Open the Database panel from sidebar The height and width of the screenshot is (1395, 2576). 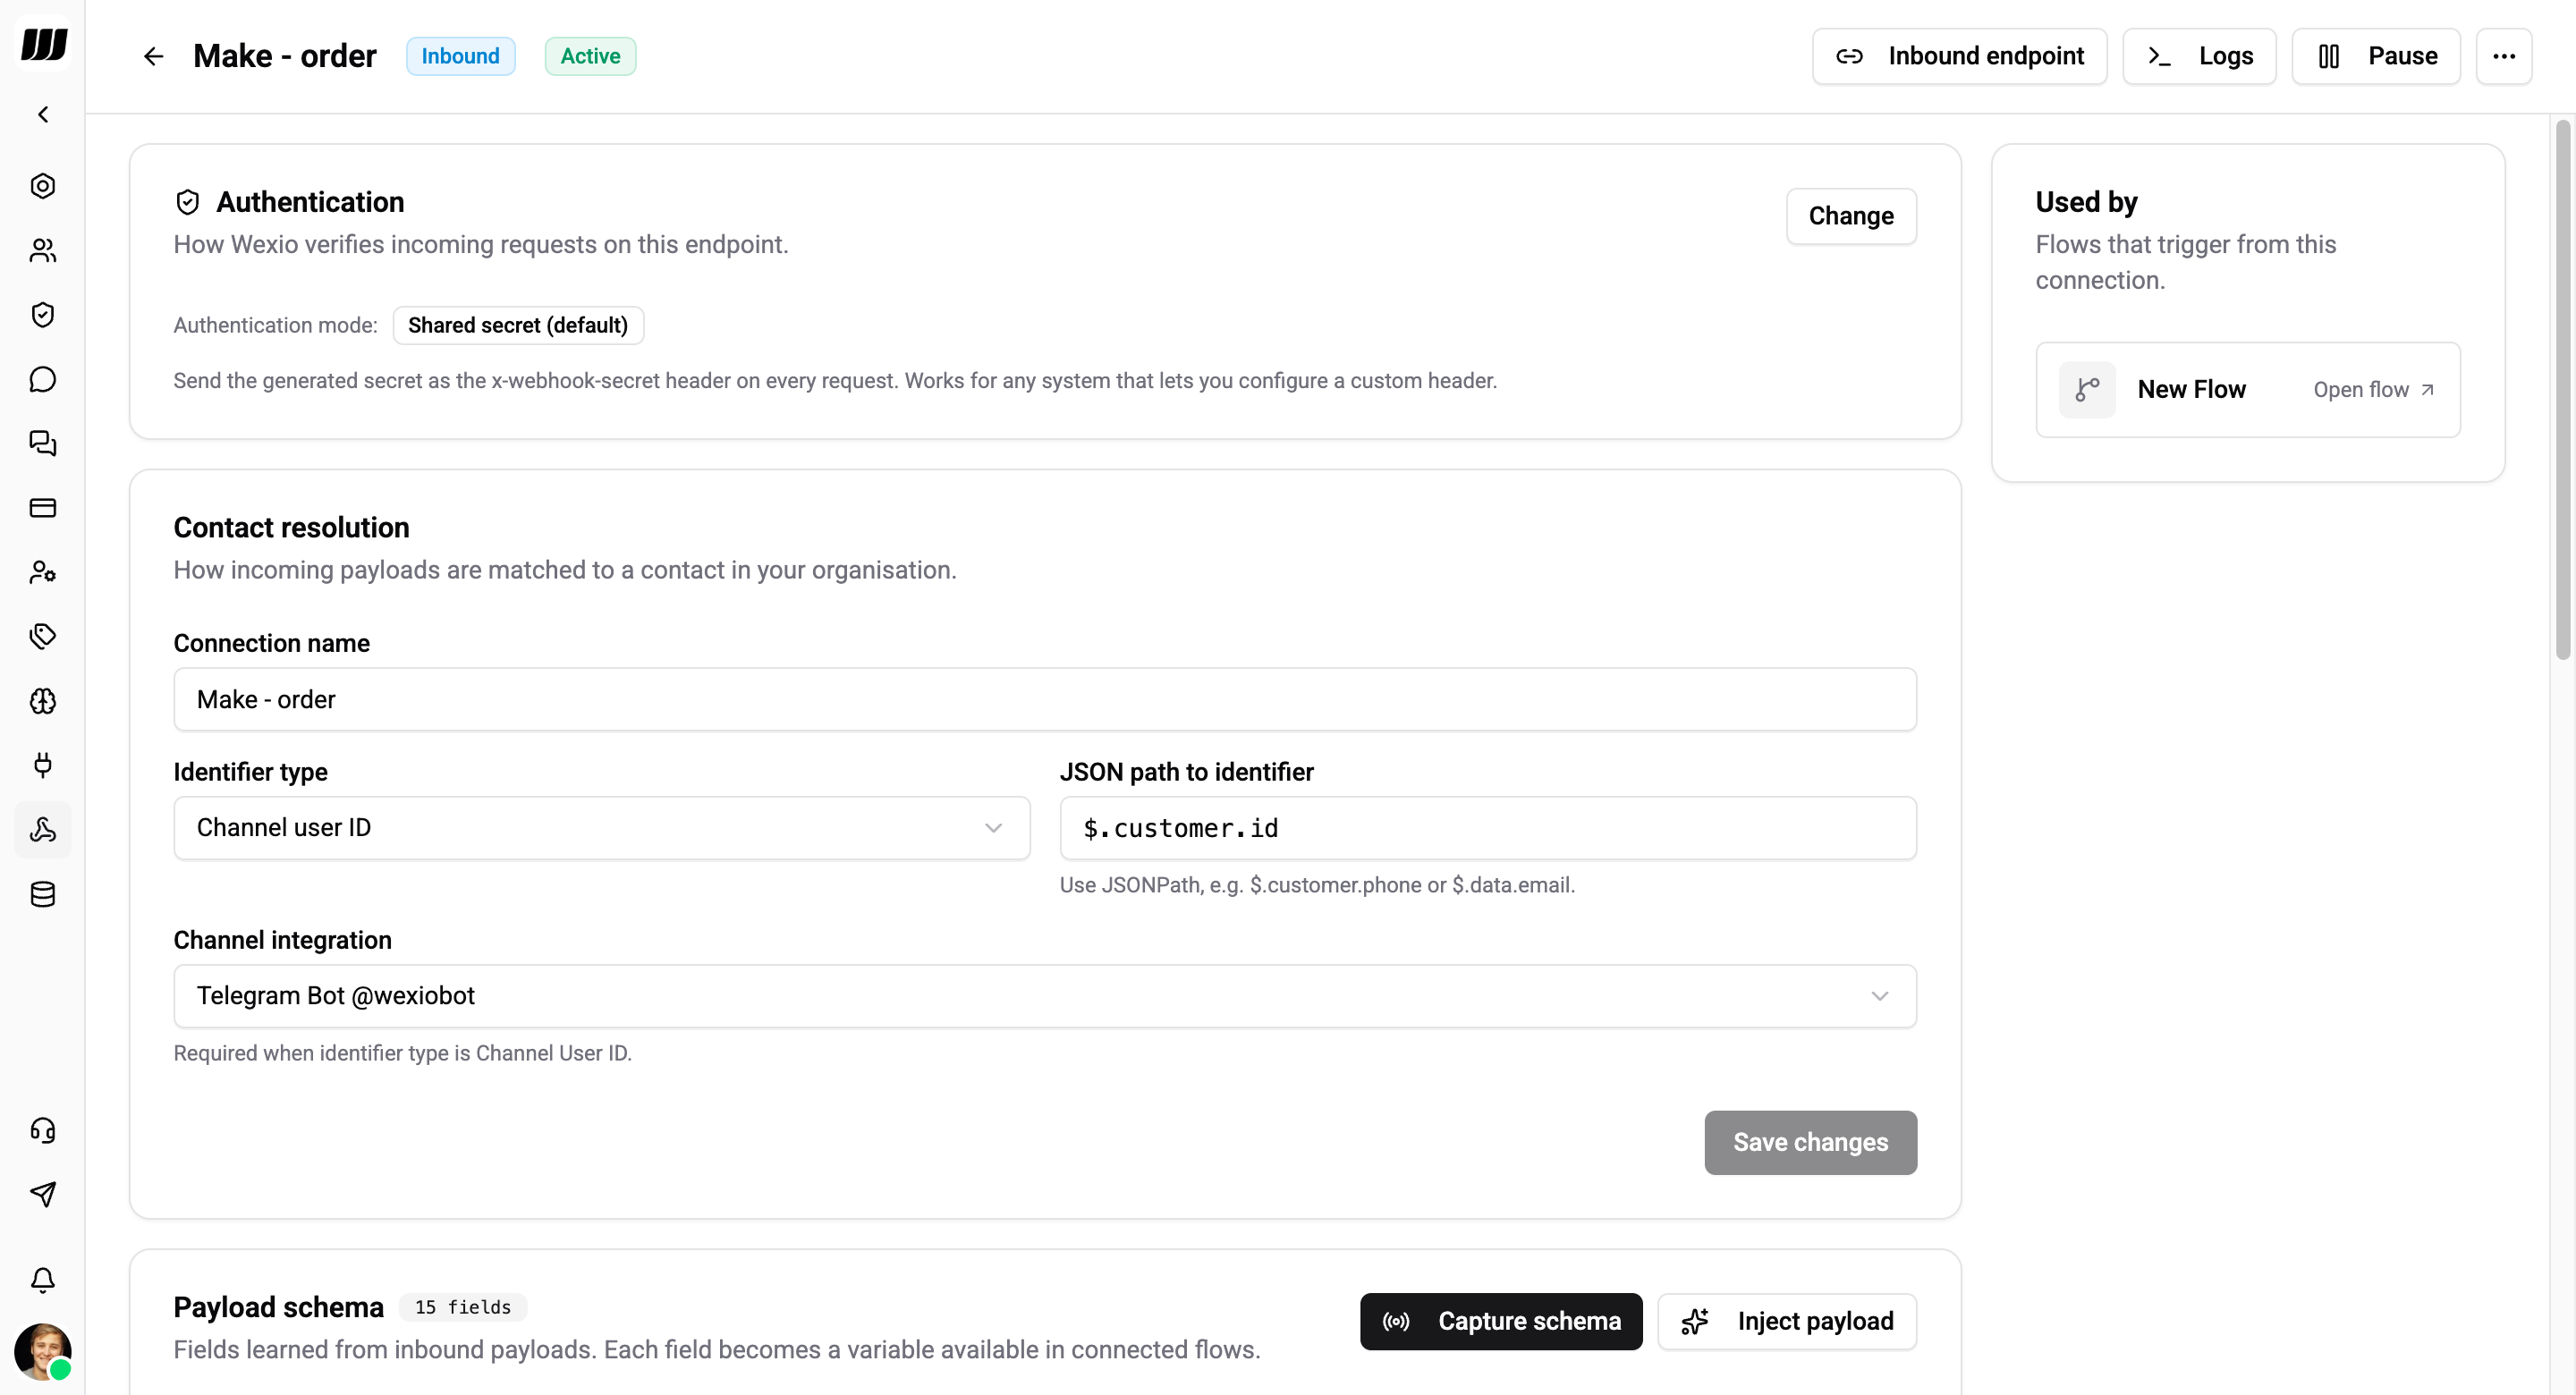point(43,894)
